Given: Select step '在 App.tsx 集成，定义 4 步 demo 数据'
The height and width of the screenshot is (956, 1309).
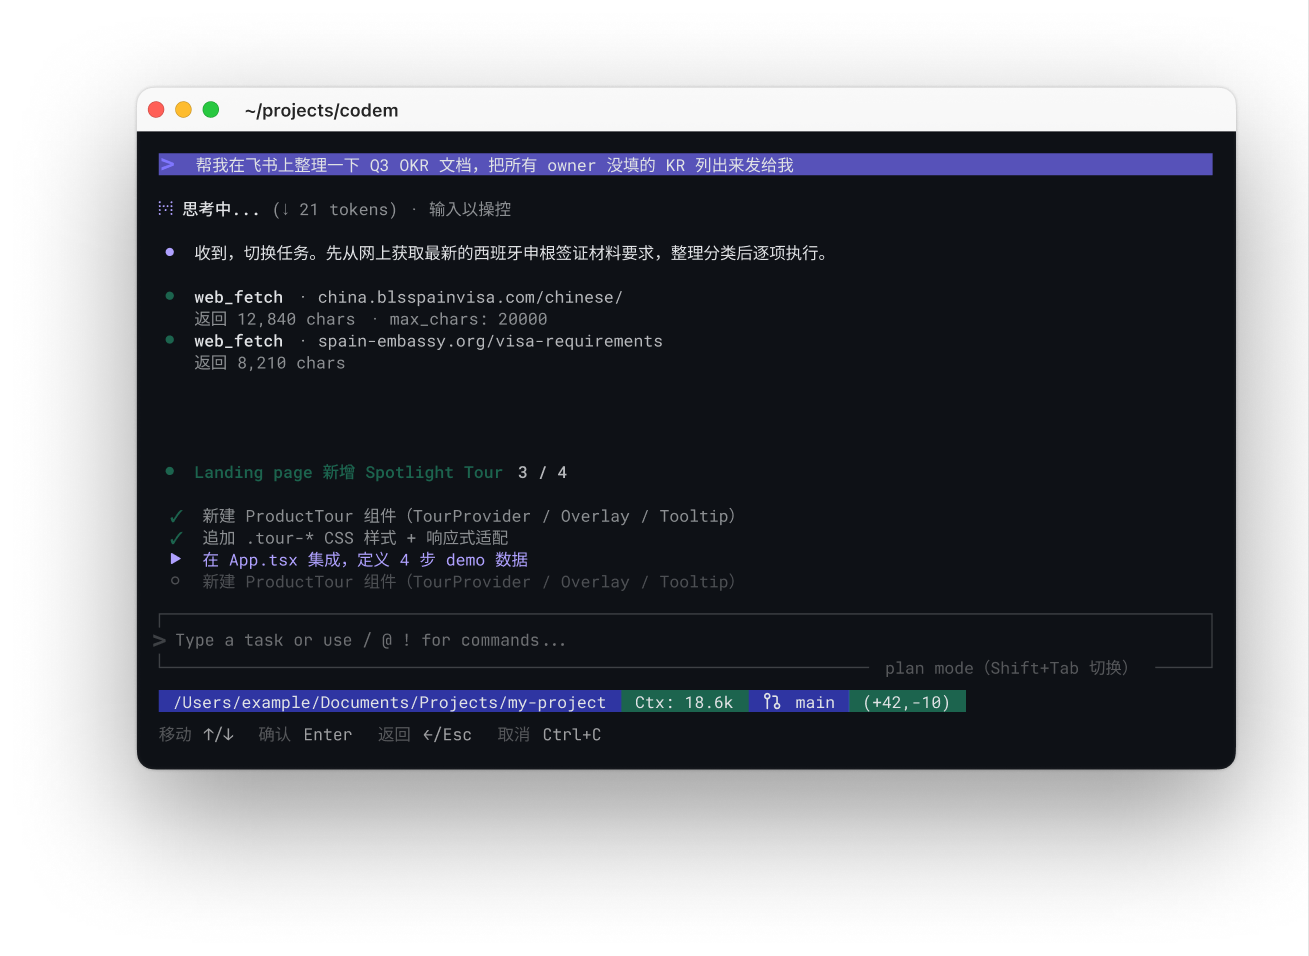Looking at the screenshot, I should click(x=365, y=560).
